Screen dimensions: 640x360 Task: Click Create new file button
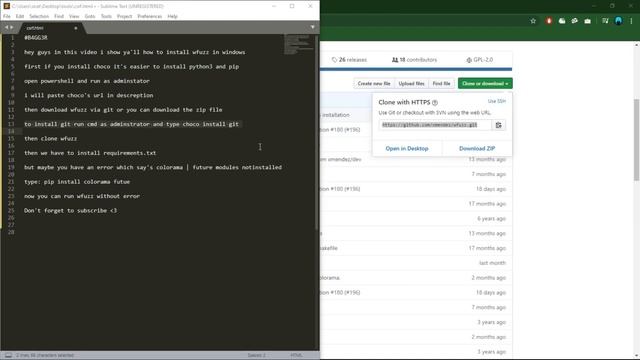click(374, 83)
